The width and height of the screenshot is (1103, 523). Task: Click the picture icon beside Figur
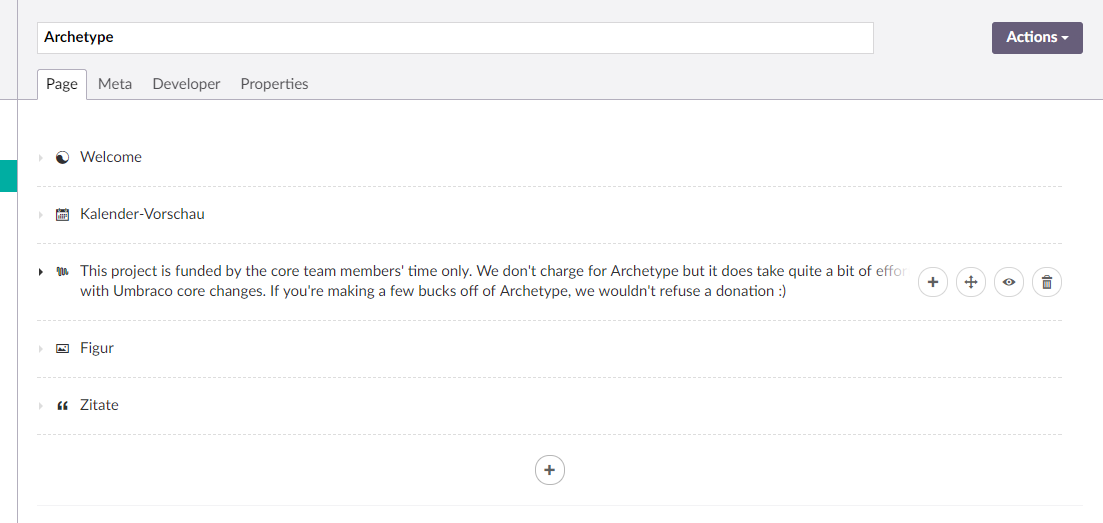[63, 348]
